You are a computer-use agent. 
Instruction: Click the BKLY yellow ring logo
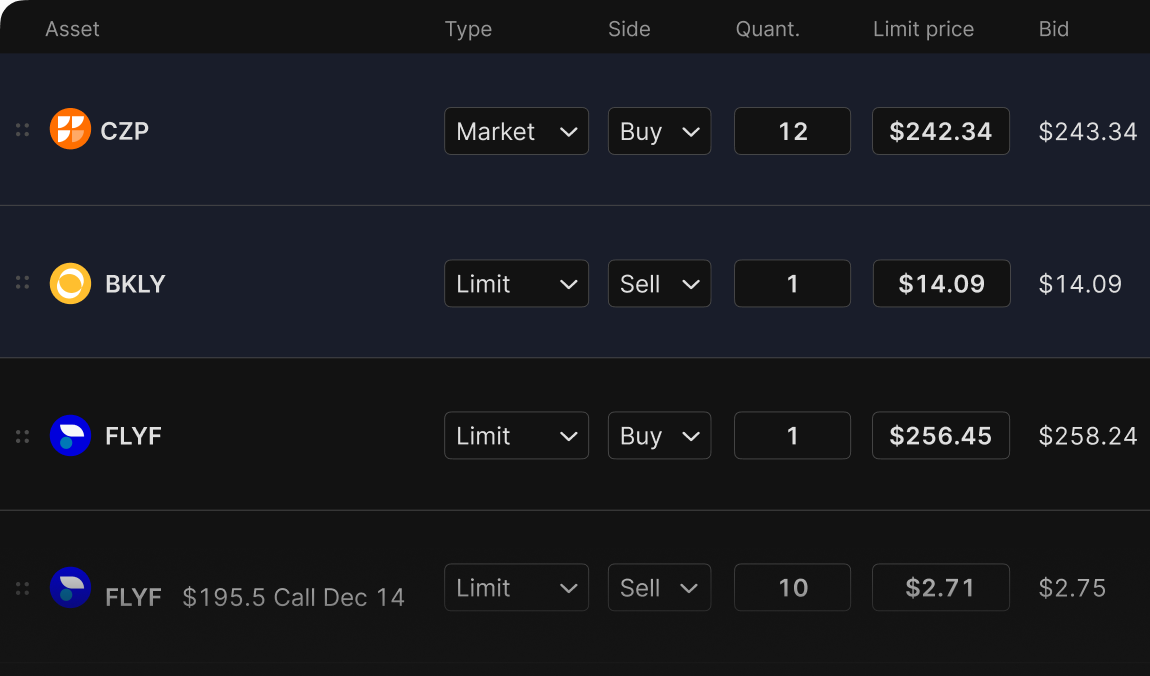click(70, 284)
